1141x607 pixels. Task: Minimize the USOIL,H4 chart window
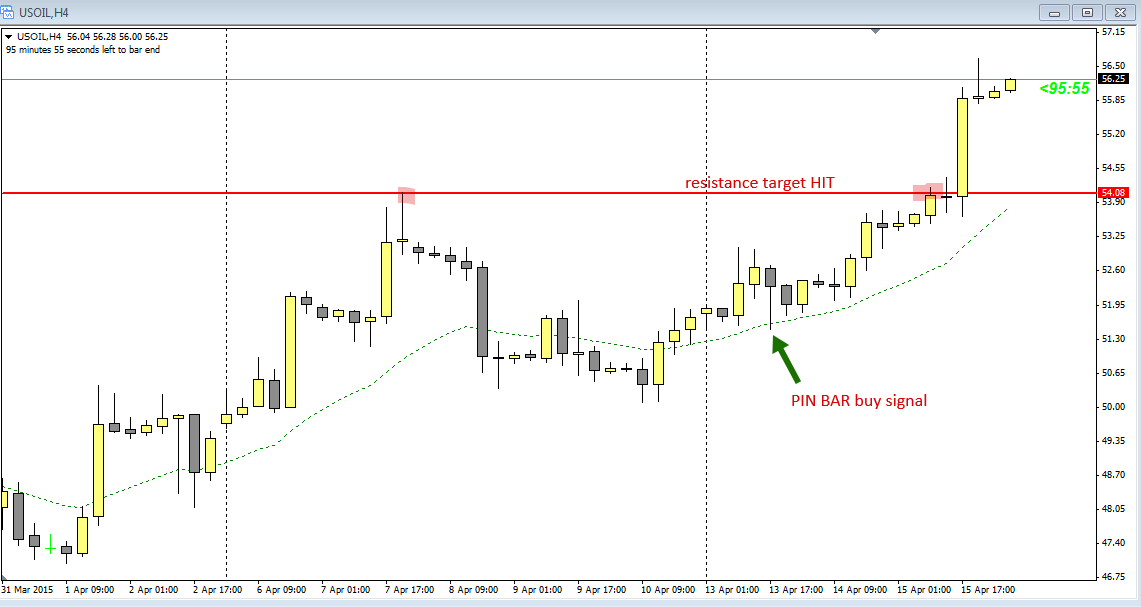tap(1054, 12)
